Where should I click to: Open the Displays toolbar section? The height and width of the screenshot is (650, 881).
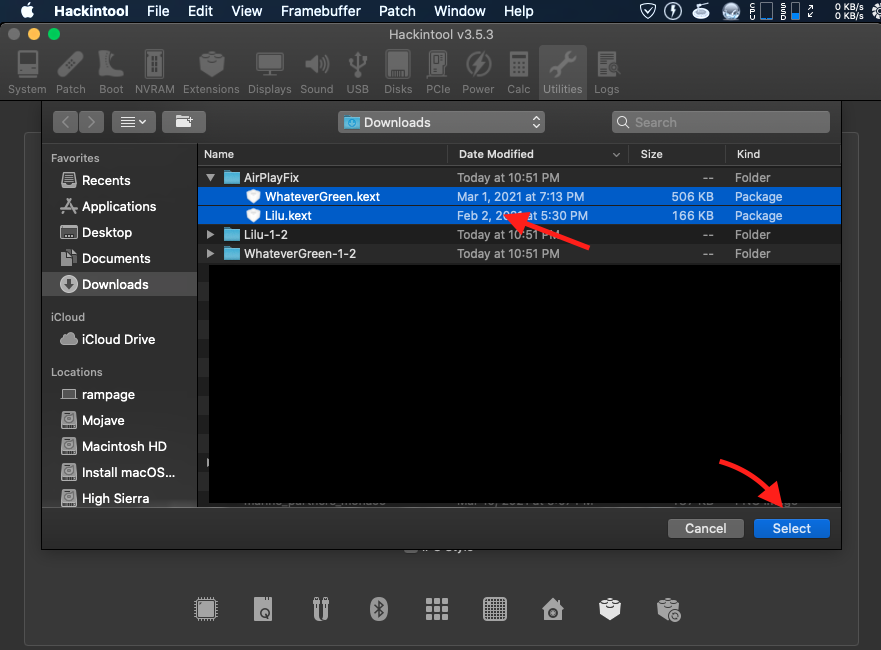(270, 72)
